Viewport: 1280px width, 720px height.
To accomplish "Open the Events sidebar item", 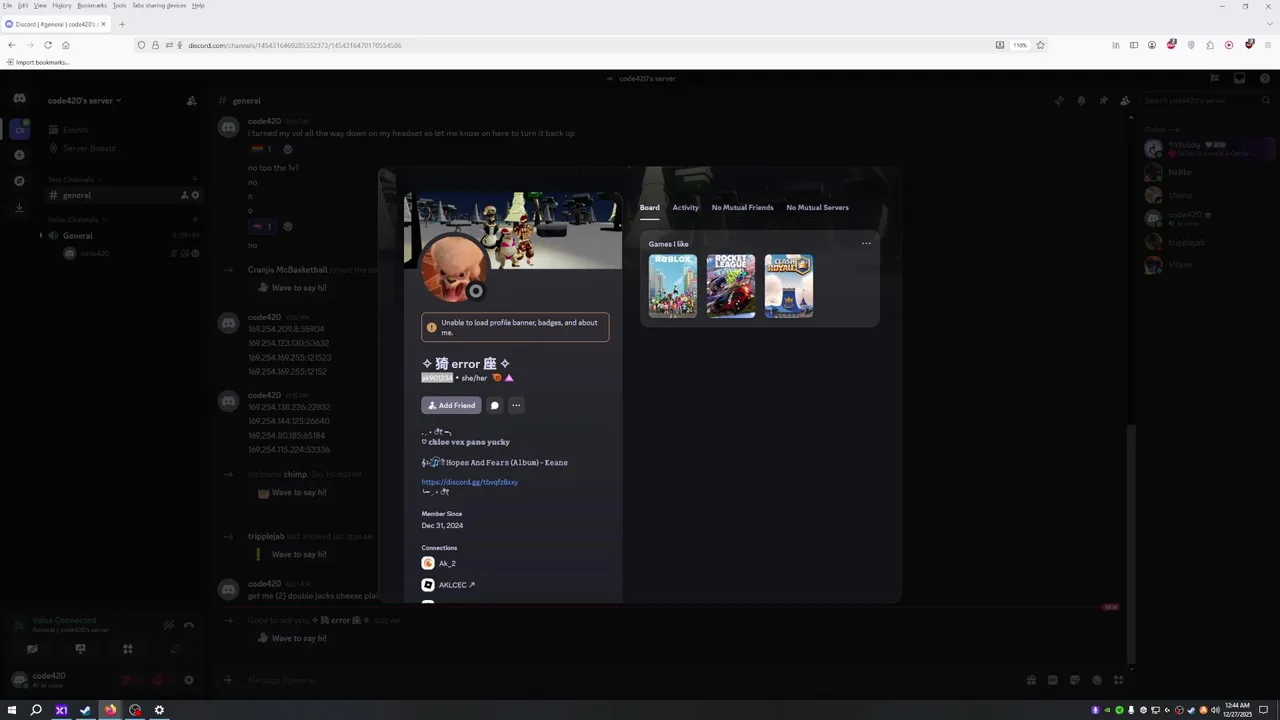I will [124, 130].
